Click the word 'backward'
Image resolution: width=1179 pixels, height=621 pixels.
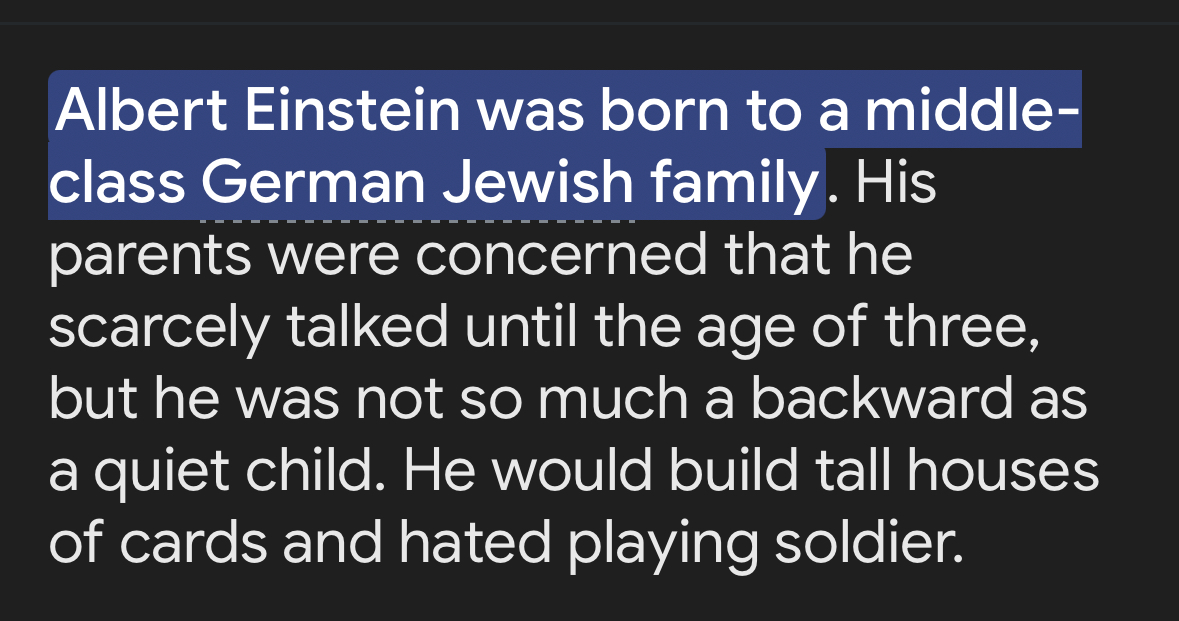(x=881, y=399)
